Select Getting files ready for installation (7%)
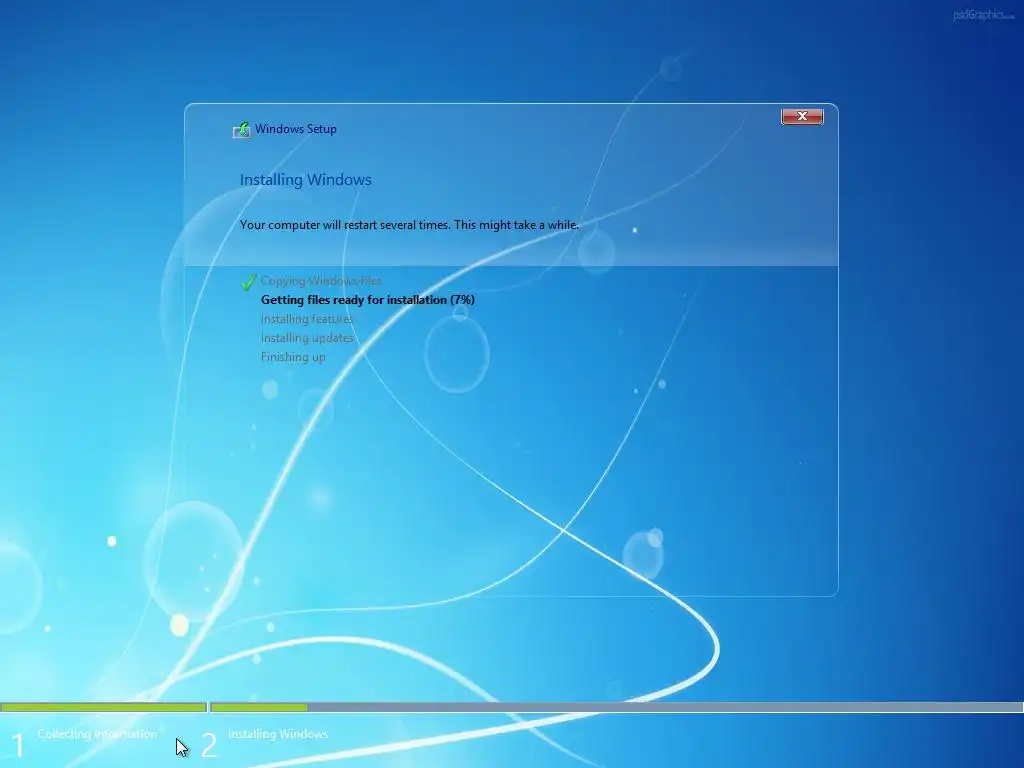This screenshot has width=1024, height=768. [x=368, y=300]
